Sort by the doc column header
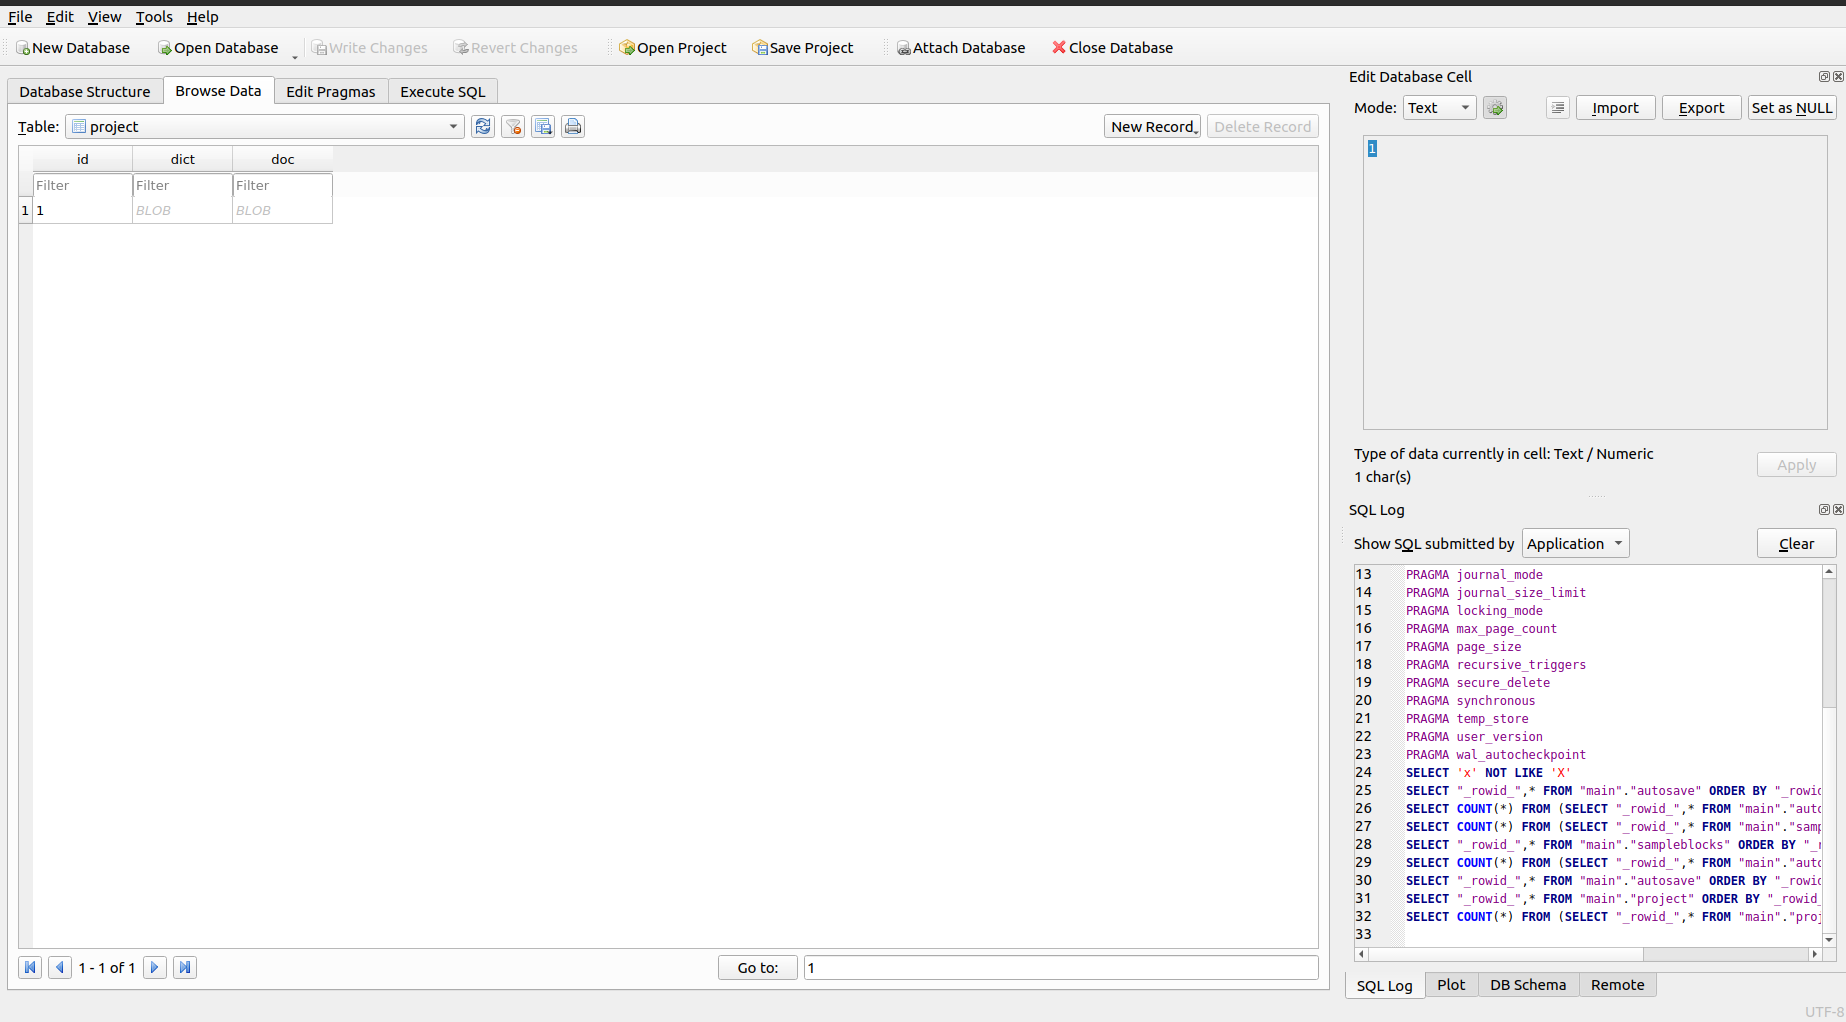Viewport: 1846px width, 1022px height. click(x=283, y=160)
